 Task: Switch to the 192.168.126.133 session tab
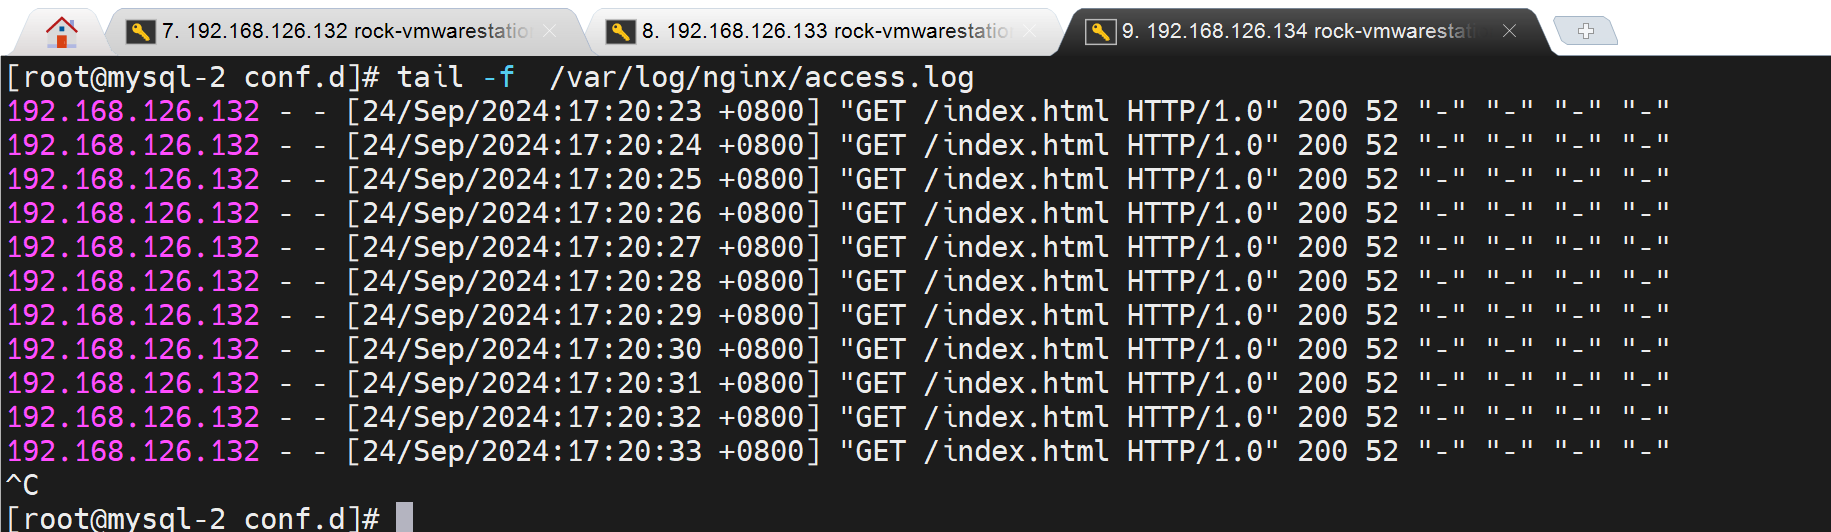click(x=825, y=32)
